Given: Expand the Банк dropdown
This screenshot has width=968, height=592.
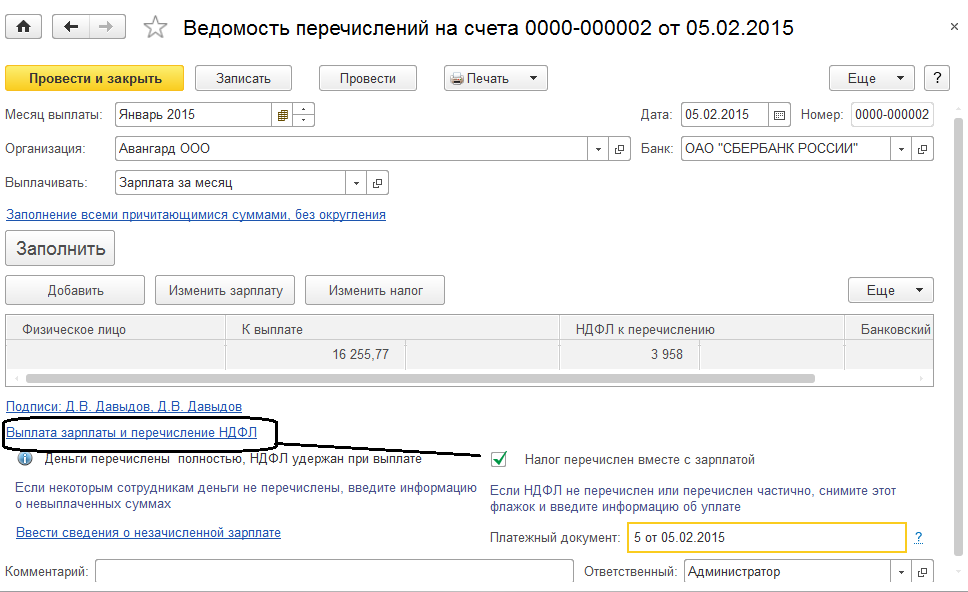Looking at the screenshot, I should (901, 149).
